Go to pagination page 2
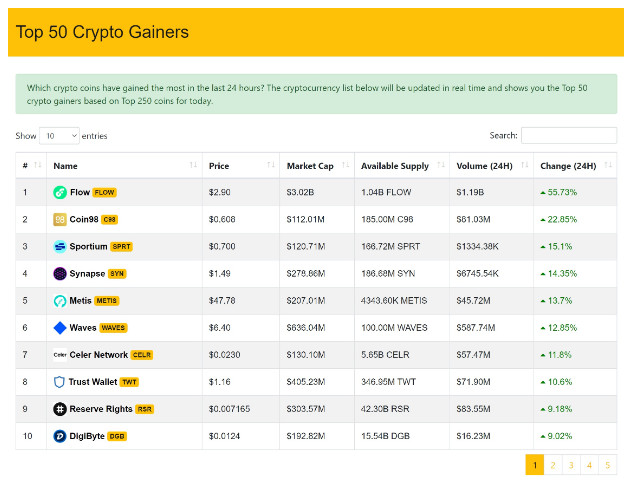 click(x=553, y=465)
